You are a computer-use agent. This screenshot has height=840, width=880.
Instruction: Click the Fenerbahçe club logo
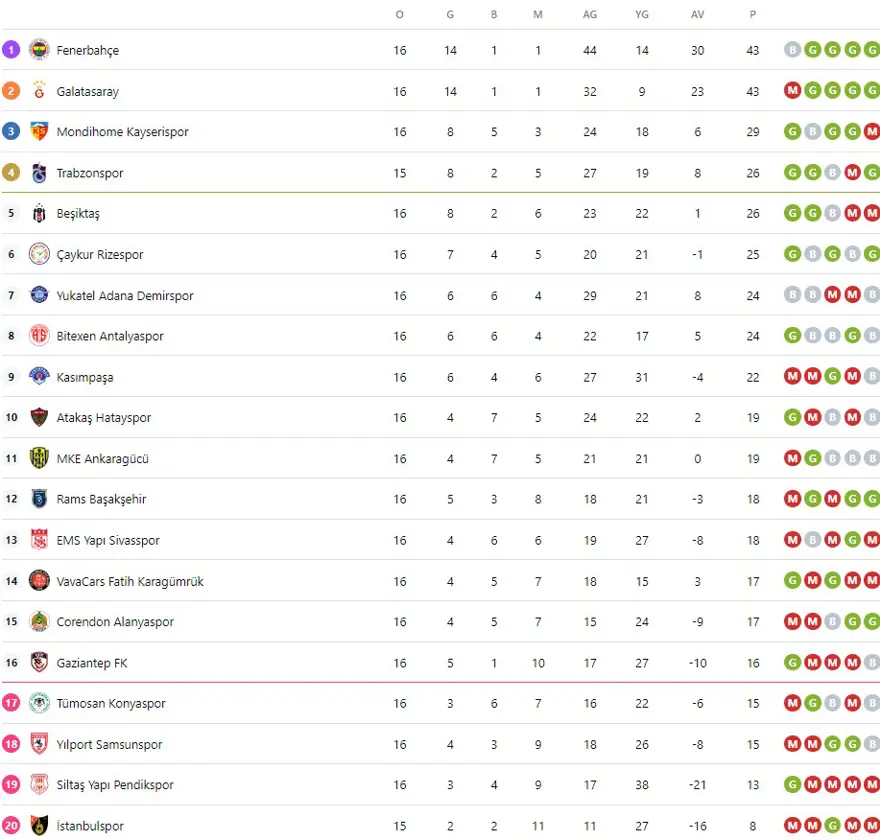pyautogui.click(x=39, y=50)
